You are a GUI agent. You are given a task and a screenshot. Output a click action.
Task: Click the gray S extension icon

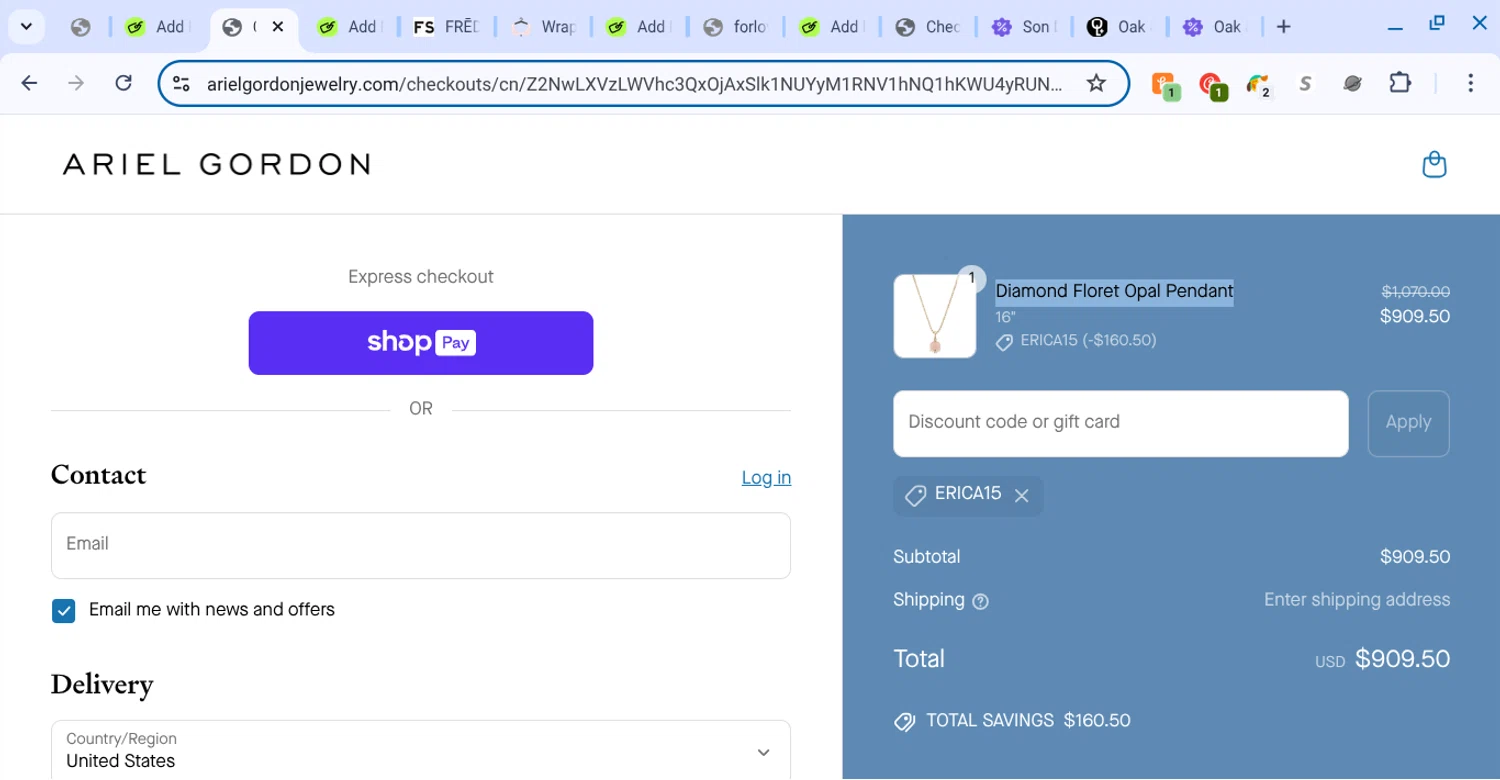(1305, 84)
